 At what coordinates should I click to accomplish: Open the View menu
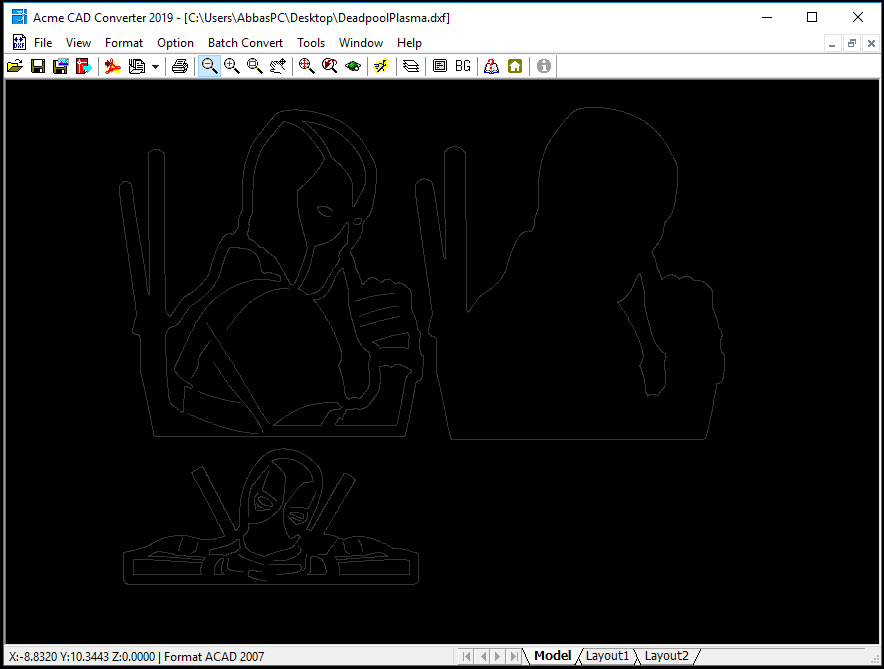78,43
